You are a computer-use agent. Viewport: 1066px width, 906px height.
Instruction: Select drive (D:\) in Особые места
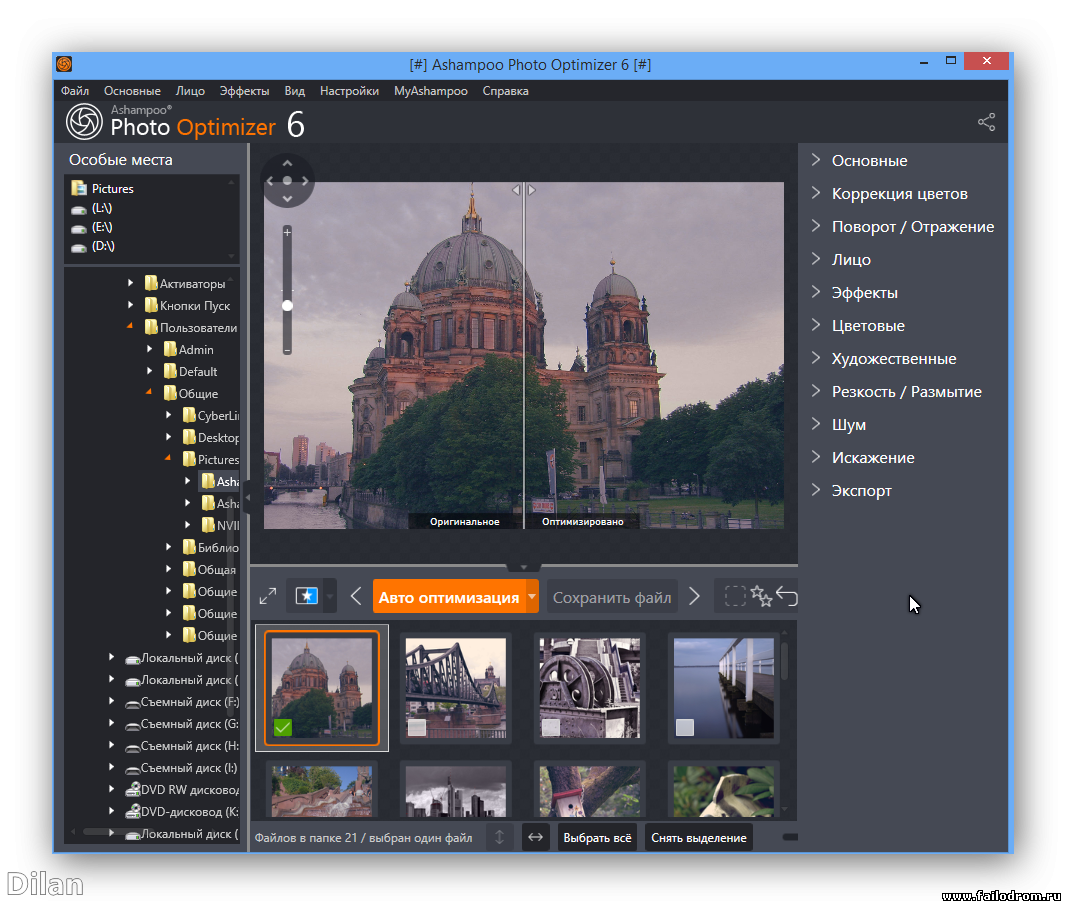(x=92, y=246)
